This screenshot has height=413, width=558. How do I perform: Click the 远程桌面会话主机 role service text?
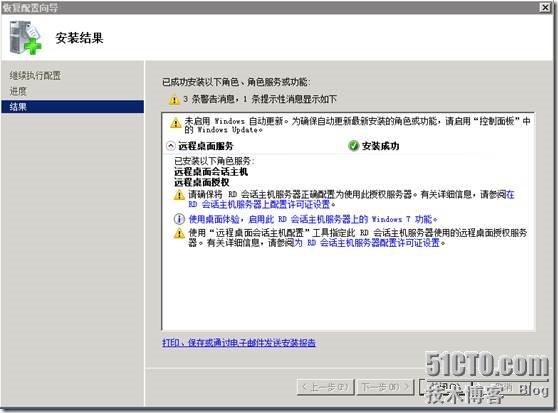click(211, 172)
